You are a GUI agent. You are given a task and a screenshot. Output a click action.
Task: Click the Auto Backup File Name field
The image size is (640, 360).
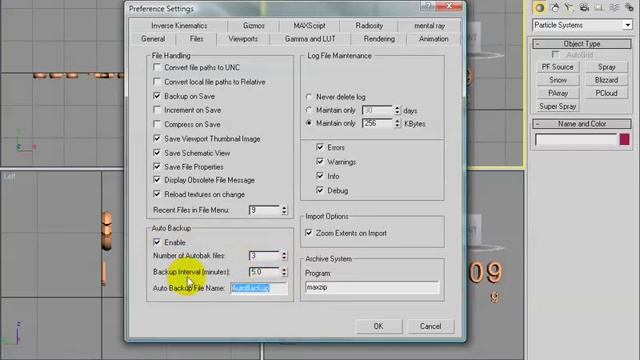259,288
